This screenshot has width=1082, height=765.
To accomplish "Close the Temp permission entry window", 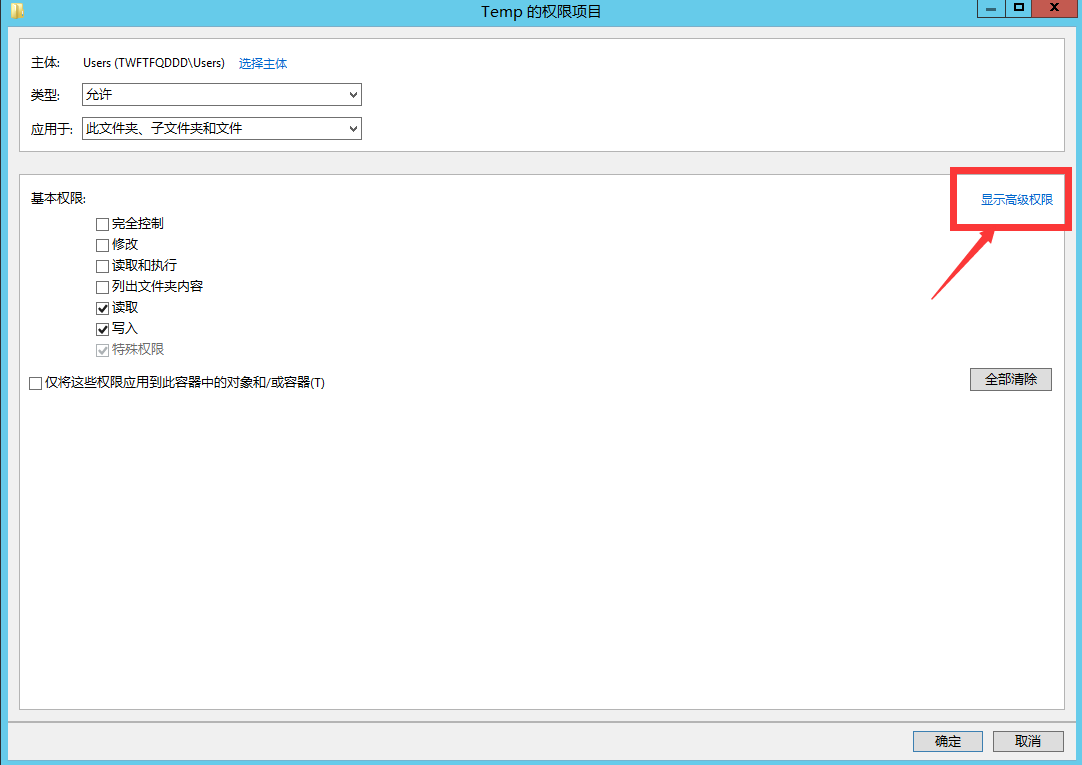I will 1054,8.
